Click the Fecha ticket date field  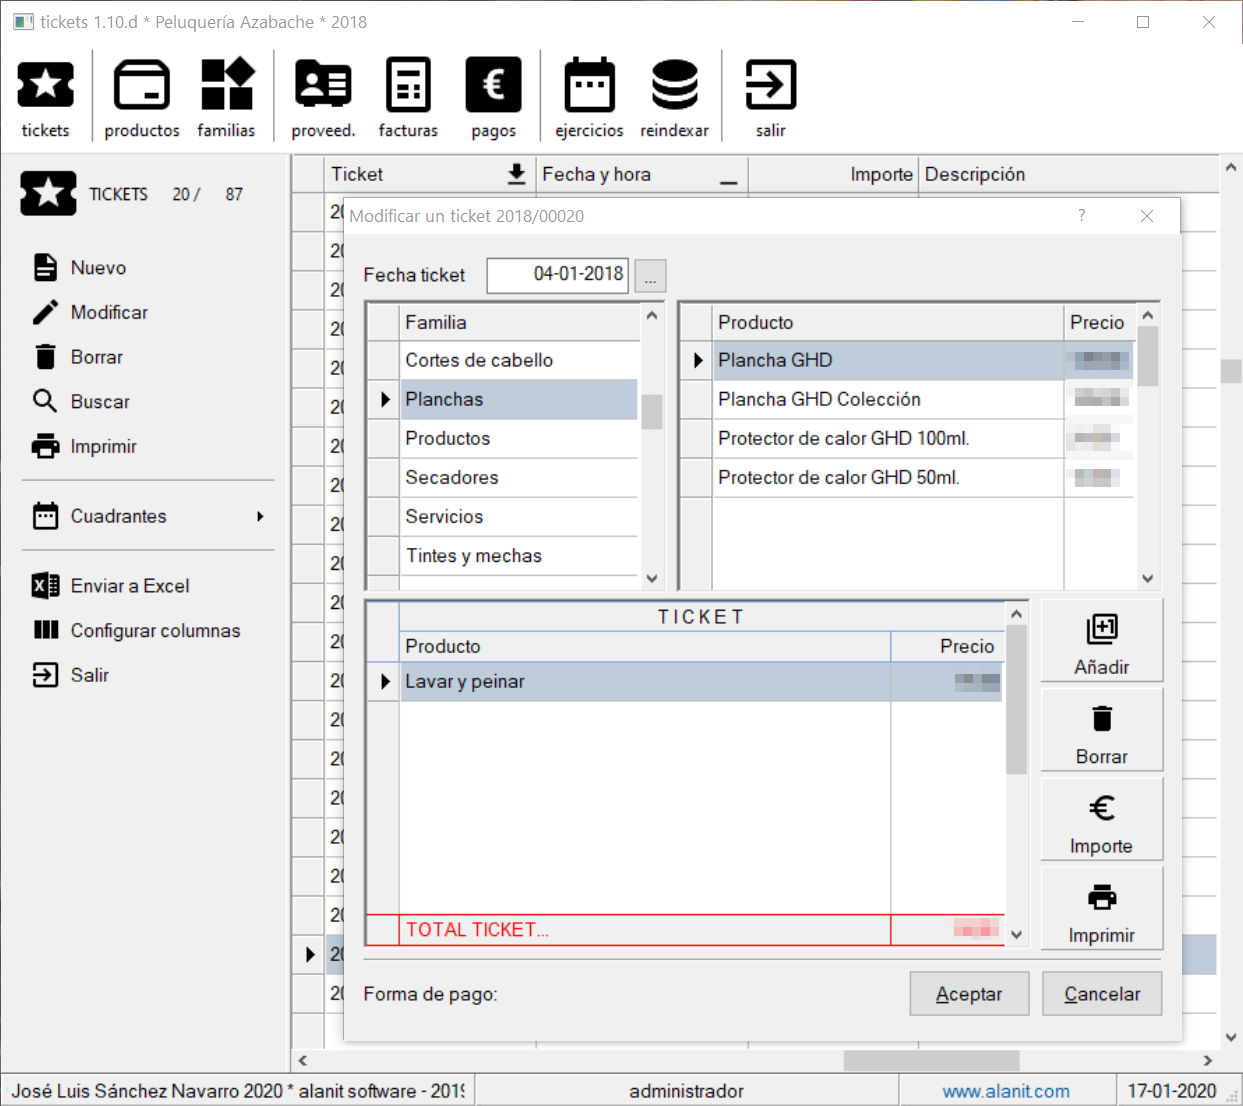point(557,275)
